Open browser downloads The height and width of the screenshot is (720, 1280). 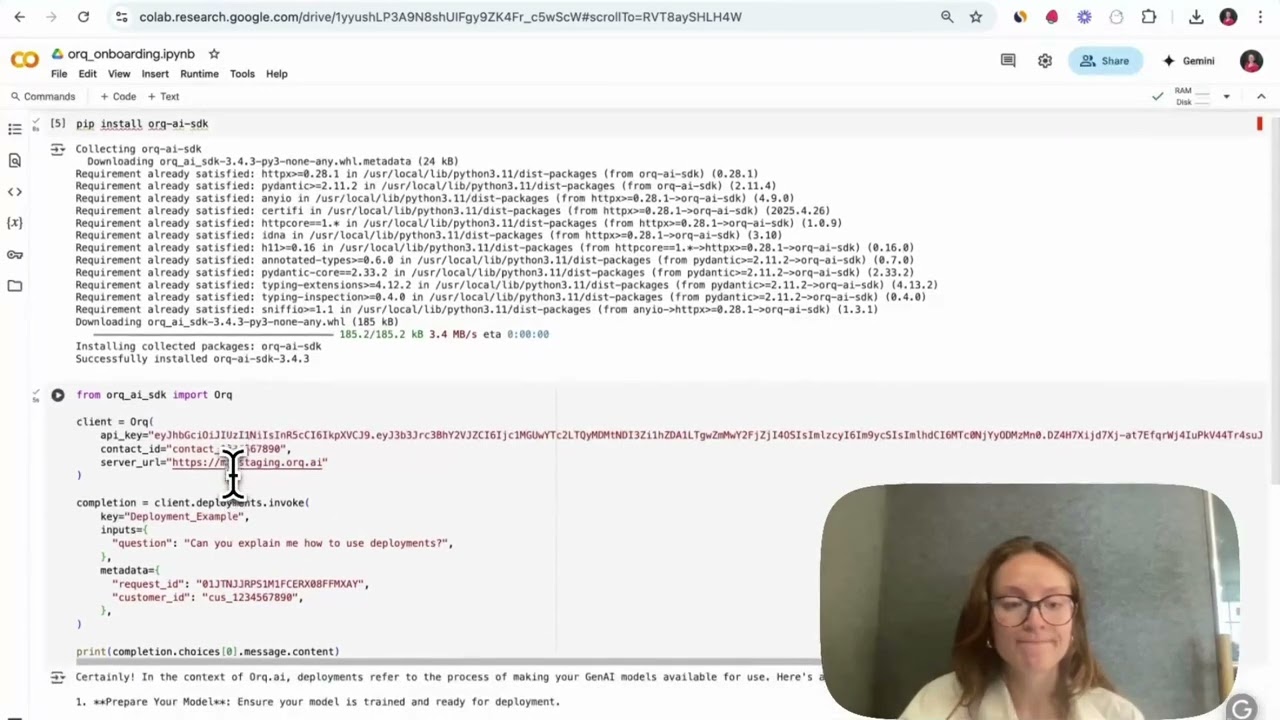(x=1196, y=17)
